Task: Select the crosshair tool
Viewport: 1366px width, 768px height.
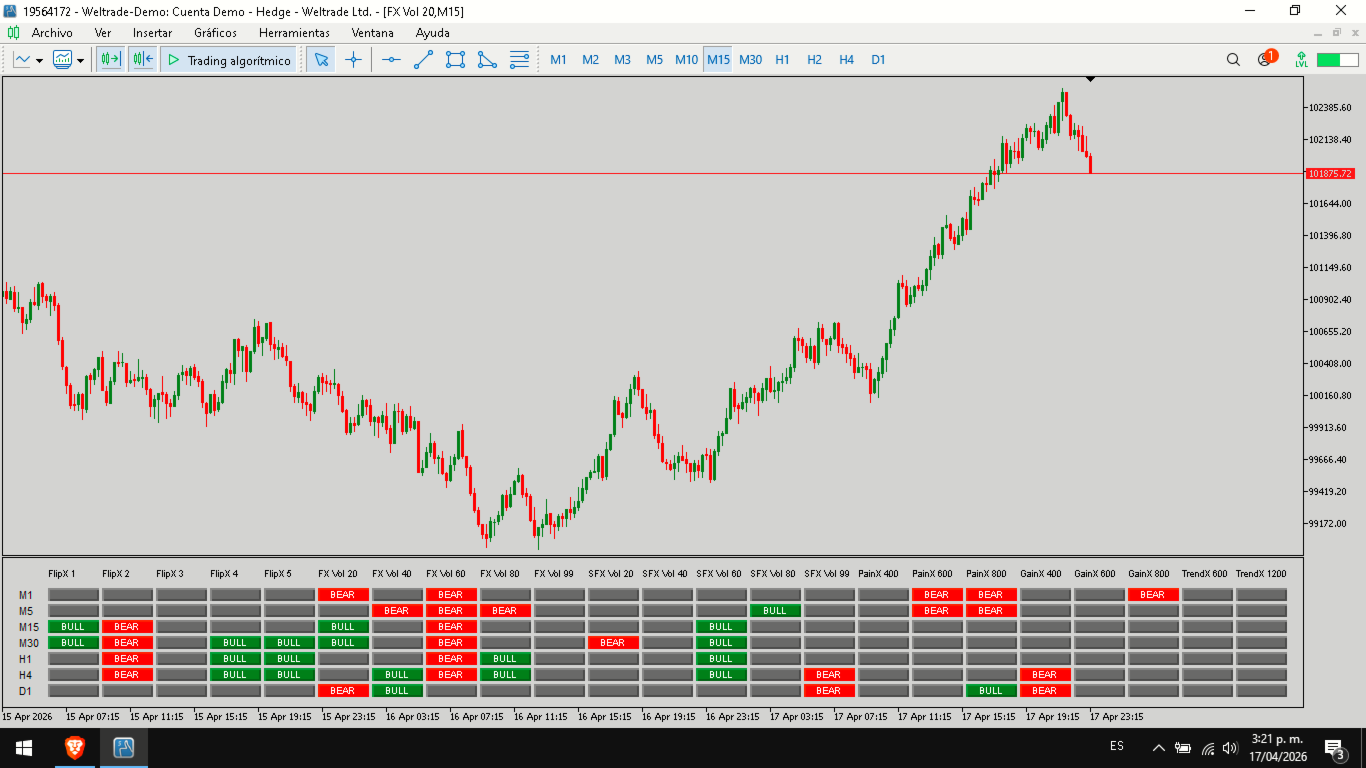Action: point(353,60)
